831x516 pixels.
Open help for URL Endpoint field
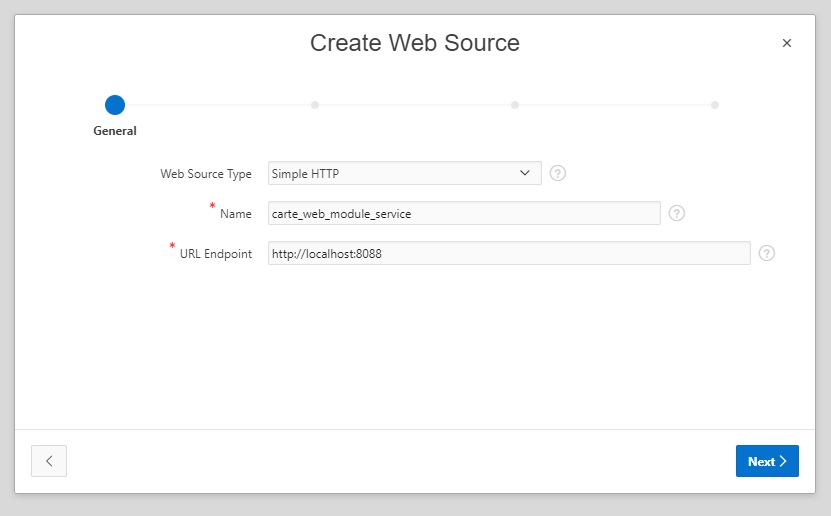[767, 253]
